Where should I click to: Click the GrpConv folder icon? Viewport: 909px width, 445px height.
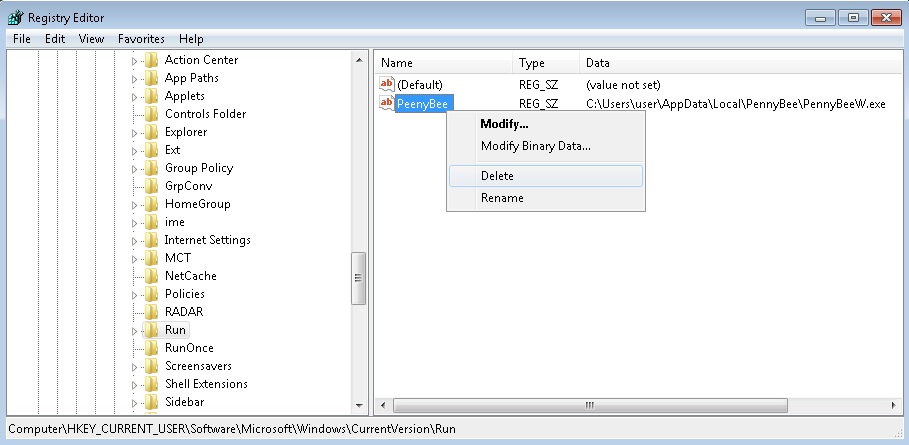click(x=151, y=186)
